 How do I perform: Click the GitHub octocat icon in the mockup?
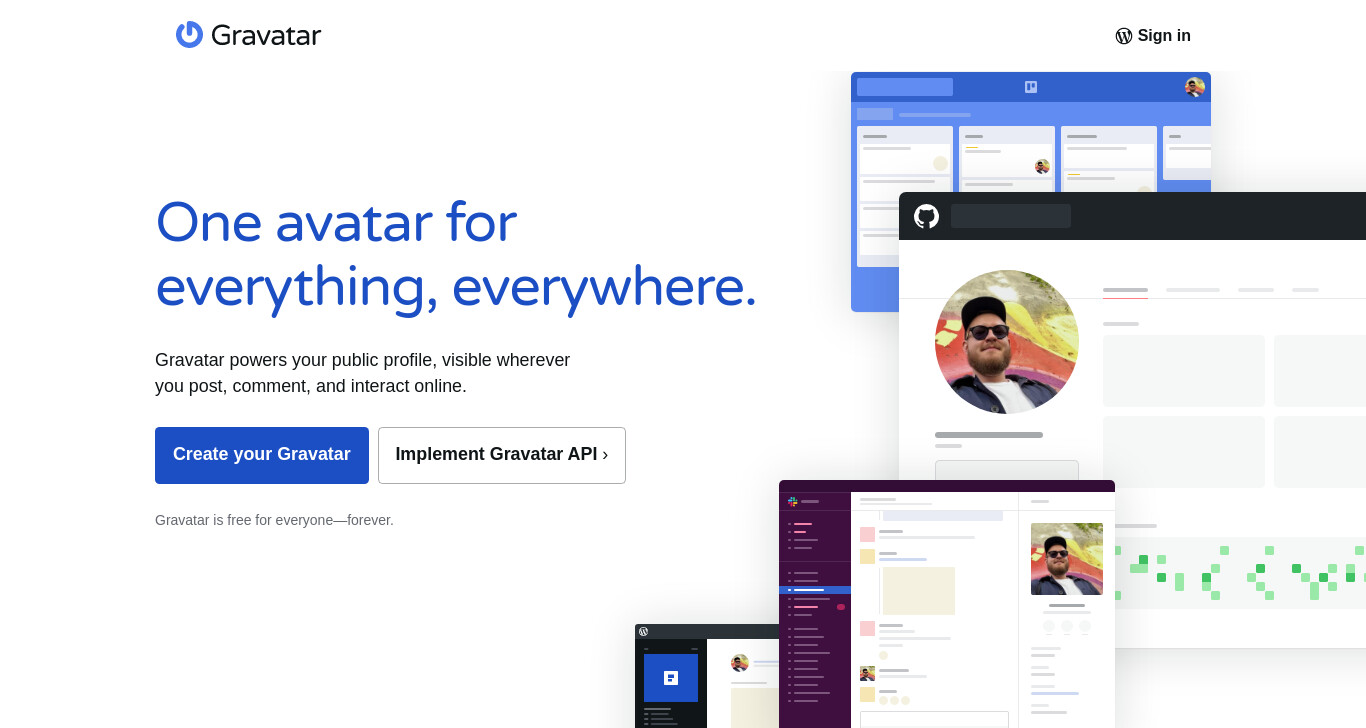pyautogui.click(x=926, y=216)
